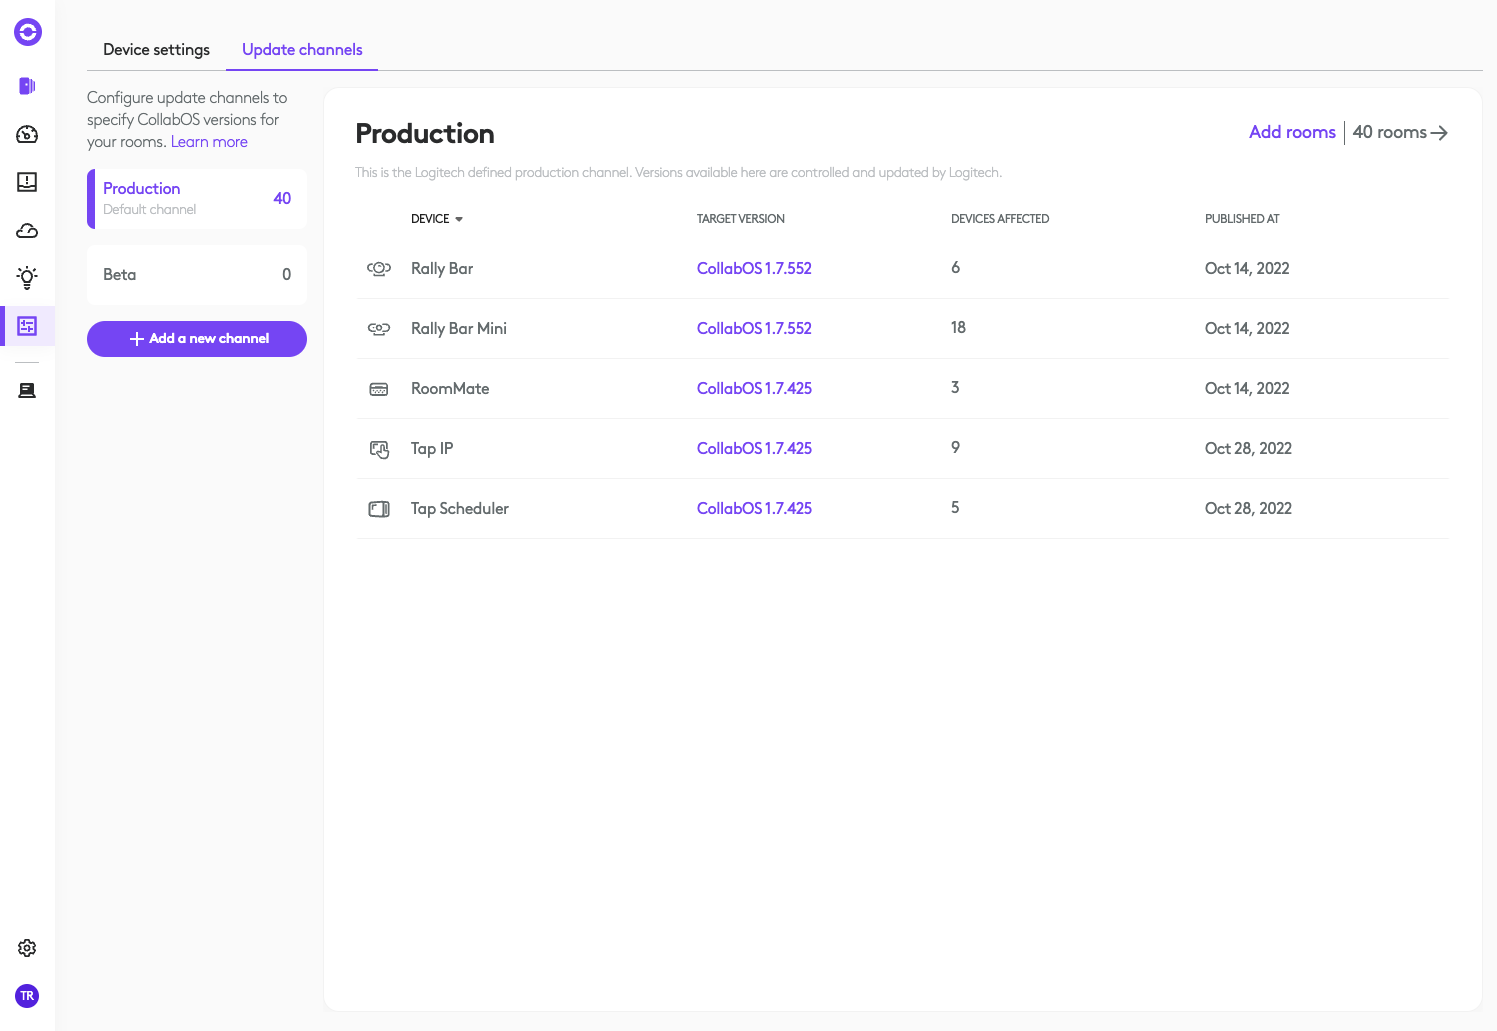This screenshot has height=1031, width=1497.
Task: Click the arrow next to 40 rooms
Action: click(x=1439, y=133)
